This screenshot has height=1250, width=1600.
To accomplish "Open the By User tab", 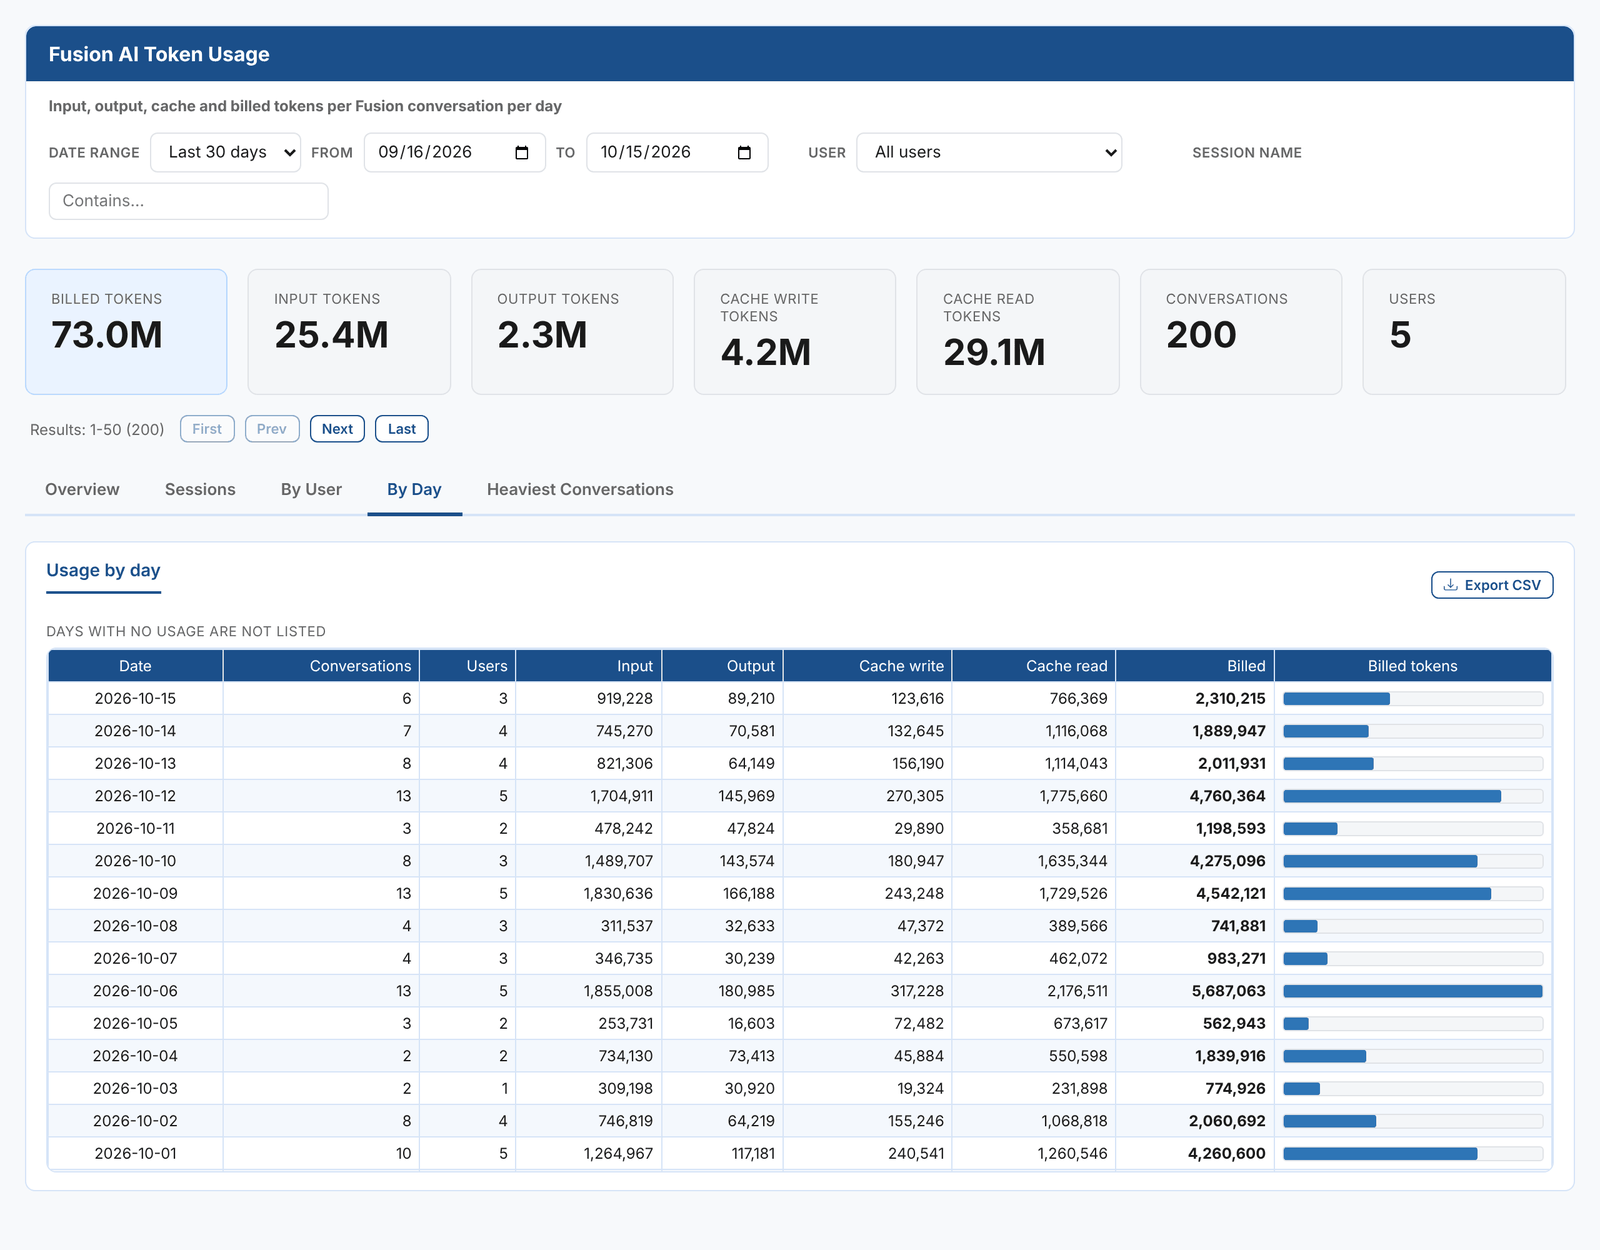I will [x=311, y=489].
